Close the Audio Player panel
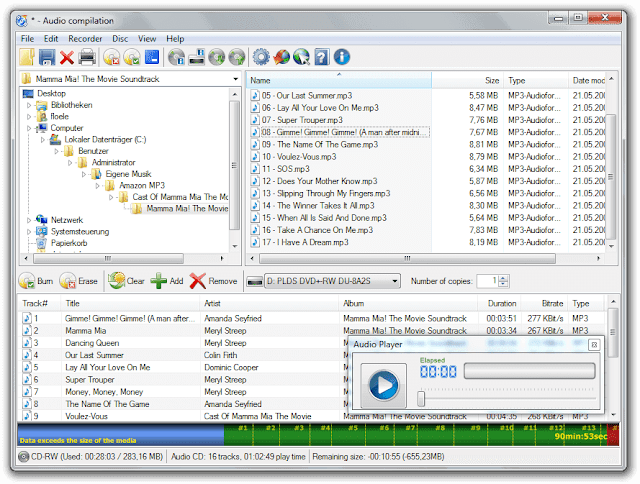The image size is (640, 484). click(594, 345)
